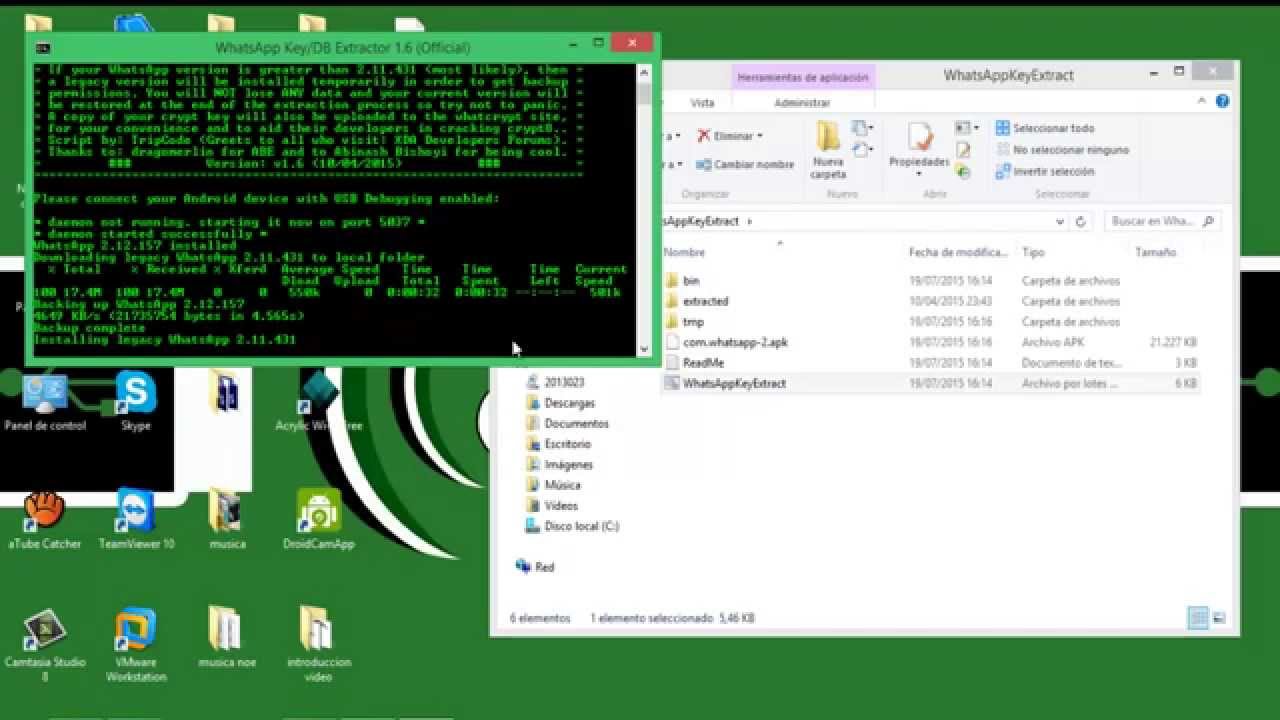Select the Herramientas de aplicación contextual tab

tap(803, 77)
